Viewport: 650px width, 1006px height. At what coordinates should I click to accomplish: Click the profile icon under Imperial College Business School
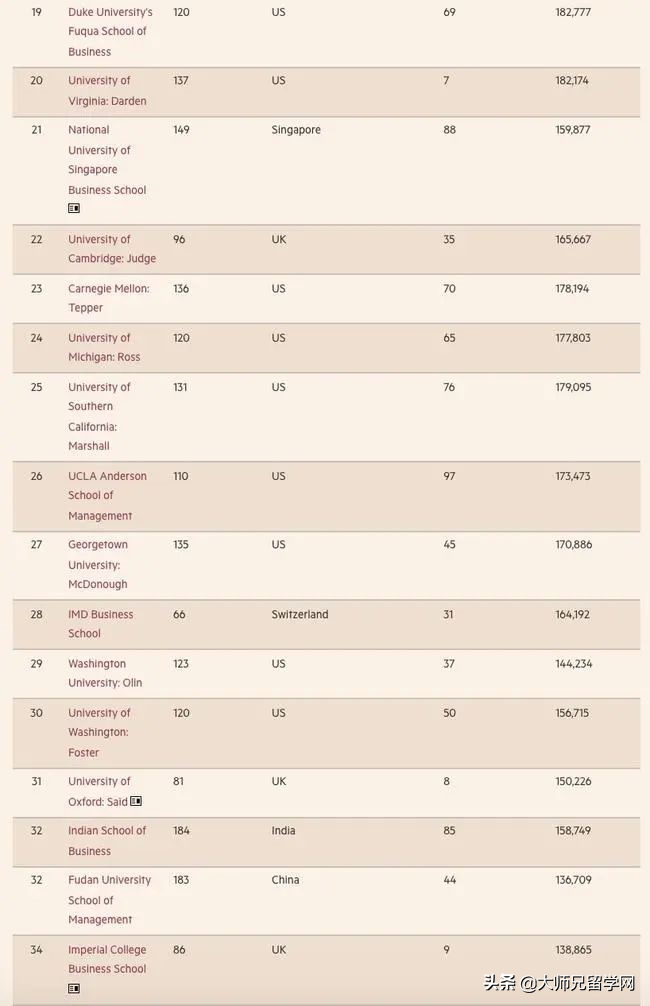74,988
